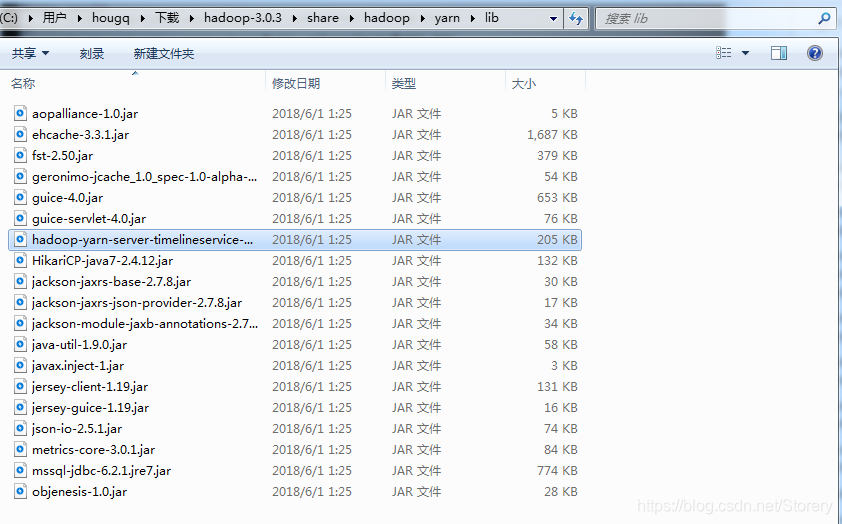
Task: Expand the arrow after yarn in path
Action: point(473,18)
